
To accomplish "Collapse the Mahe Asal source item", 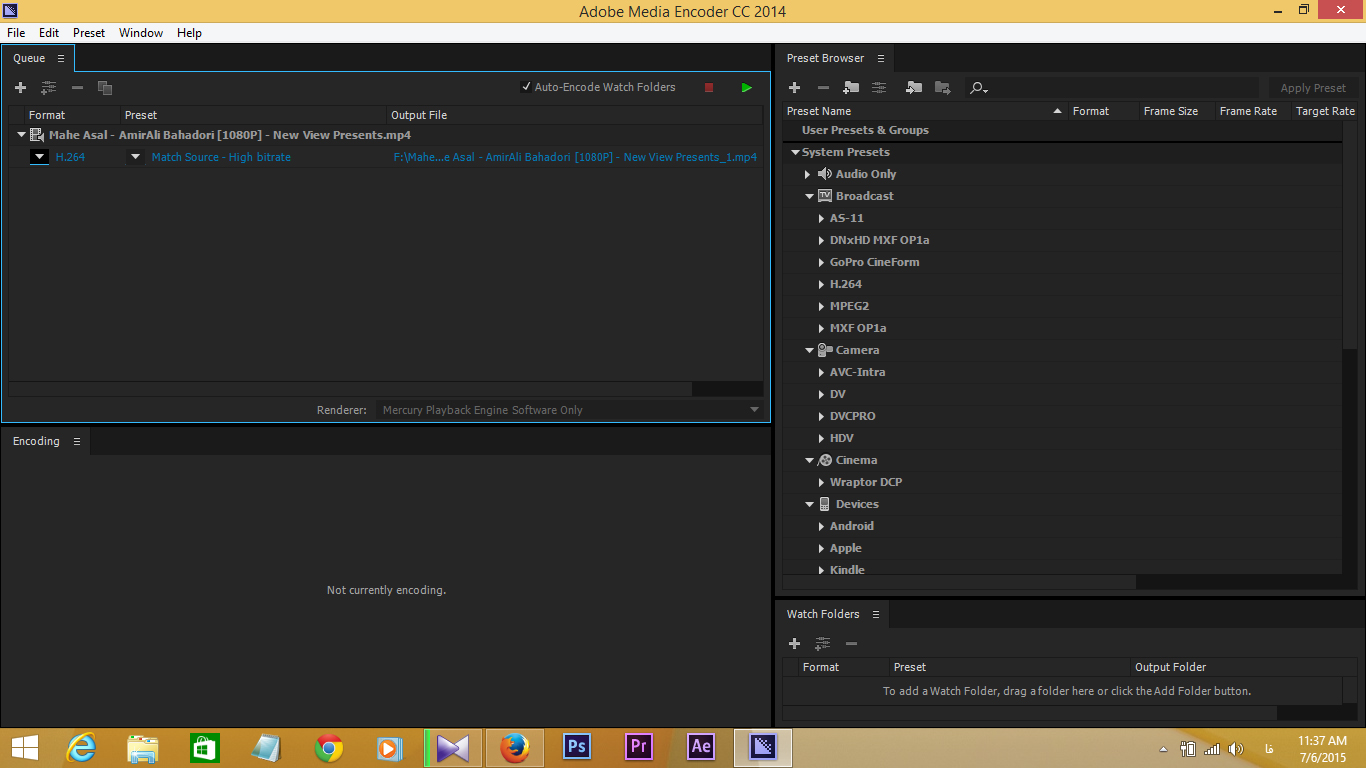I will click(x=21, y=135).
